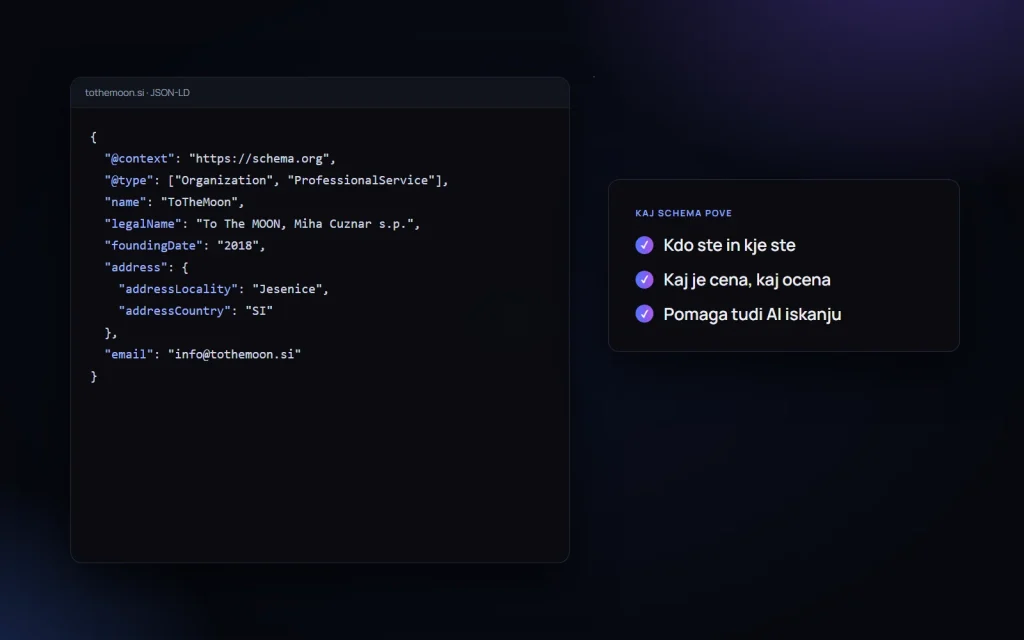The width and height of the screenshot is (1024, 640).
Task: Click the "foundingDate" key
Action: pos(153,246)
